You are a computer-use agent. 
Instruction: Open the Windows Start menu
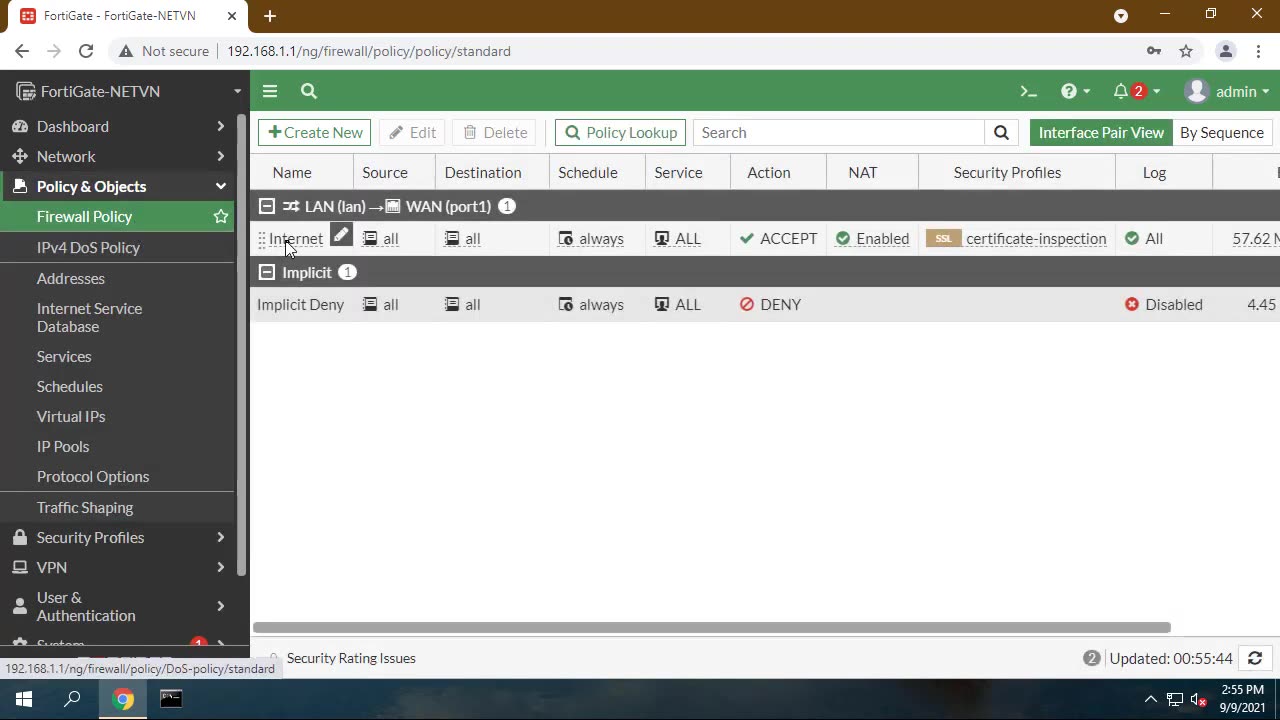point(24,699)
